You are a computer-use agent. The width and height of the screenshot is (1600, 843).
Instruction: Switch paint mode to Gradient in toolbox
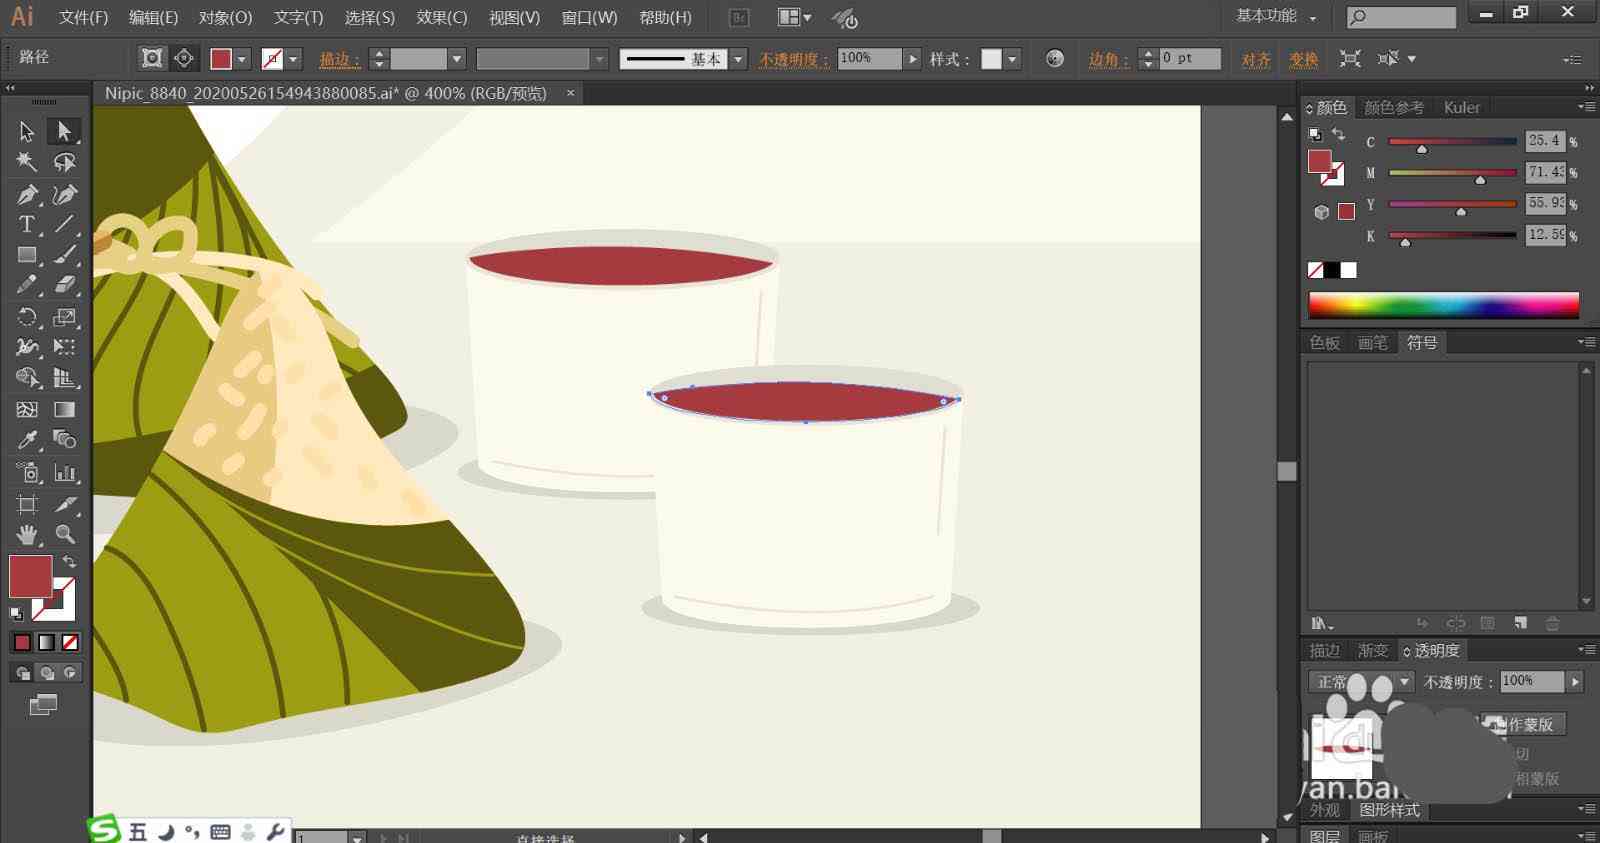(46, 642)
